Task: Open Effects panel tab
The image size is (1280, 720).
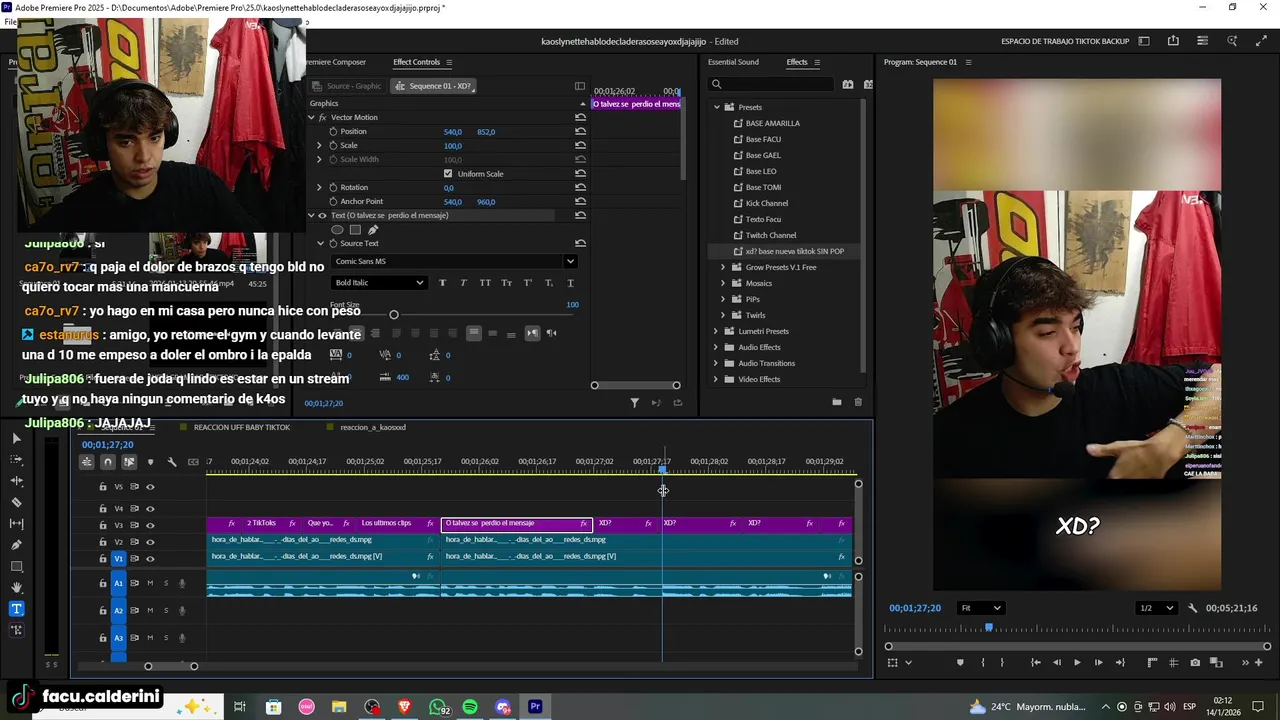Action: 797,62
